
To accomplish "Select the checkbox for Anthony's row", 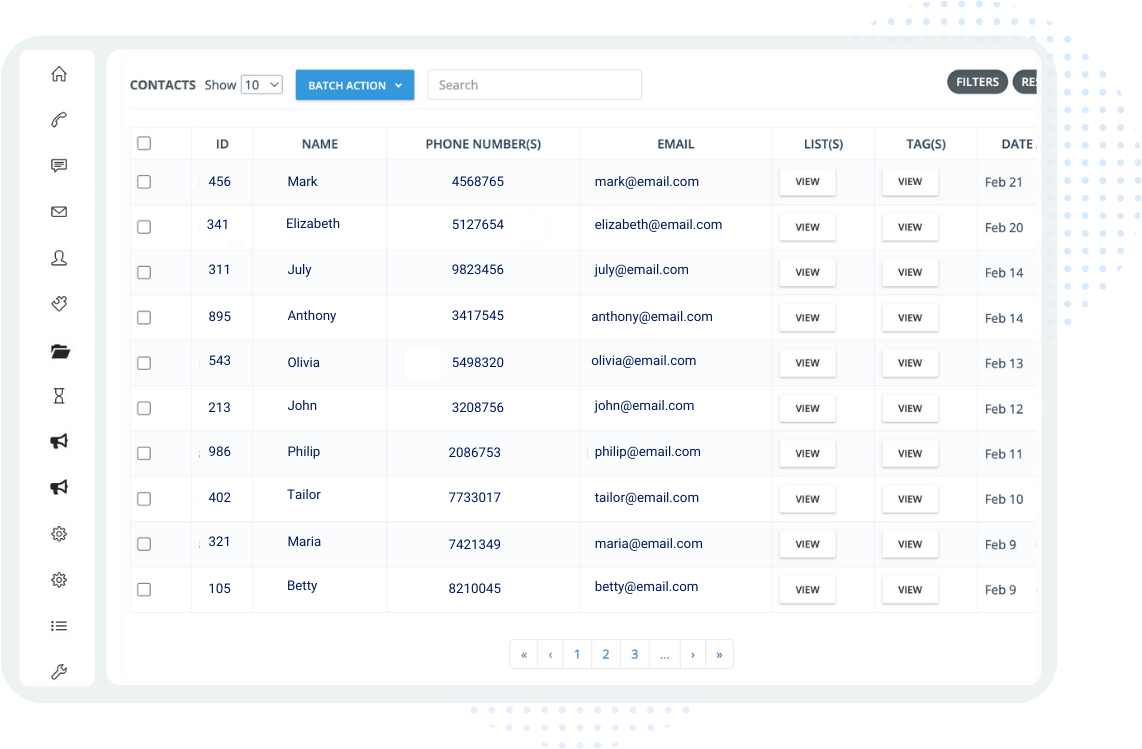I will click(144, 317).
